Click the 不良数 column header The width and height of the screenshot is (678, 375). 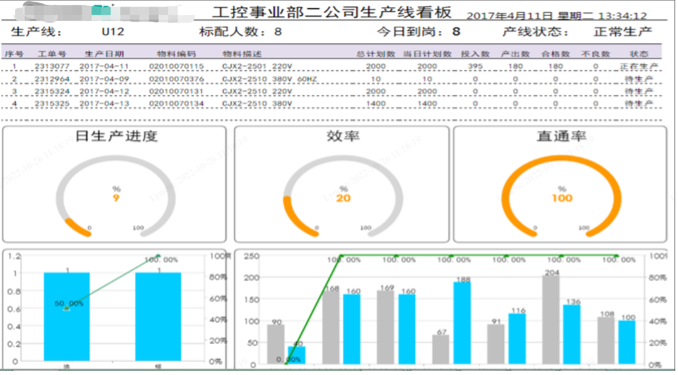(595, 54)
